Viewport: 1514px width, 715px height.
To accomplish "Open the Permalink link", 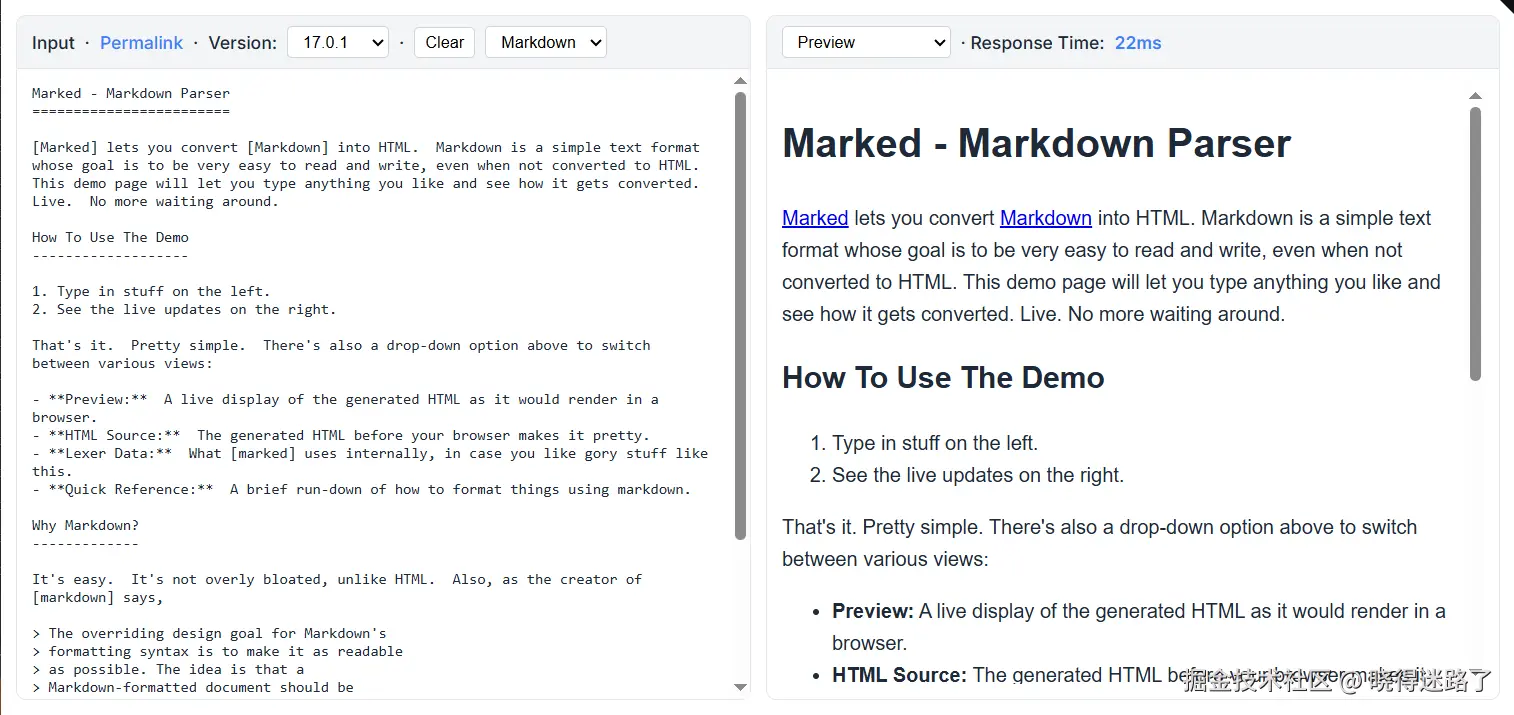I will click(x=141, y=43).
